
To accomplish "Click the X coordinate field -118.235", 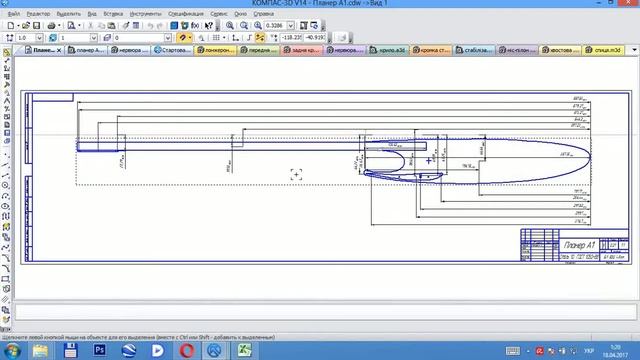I will (291, 38).
